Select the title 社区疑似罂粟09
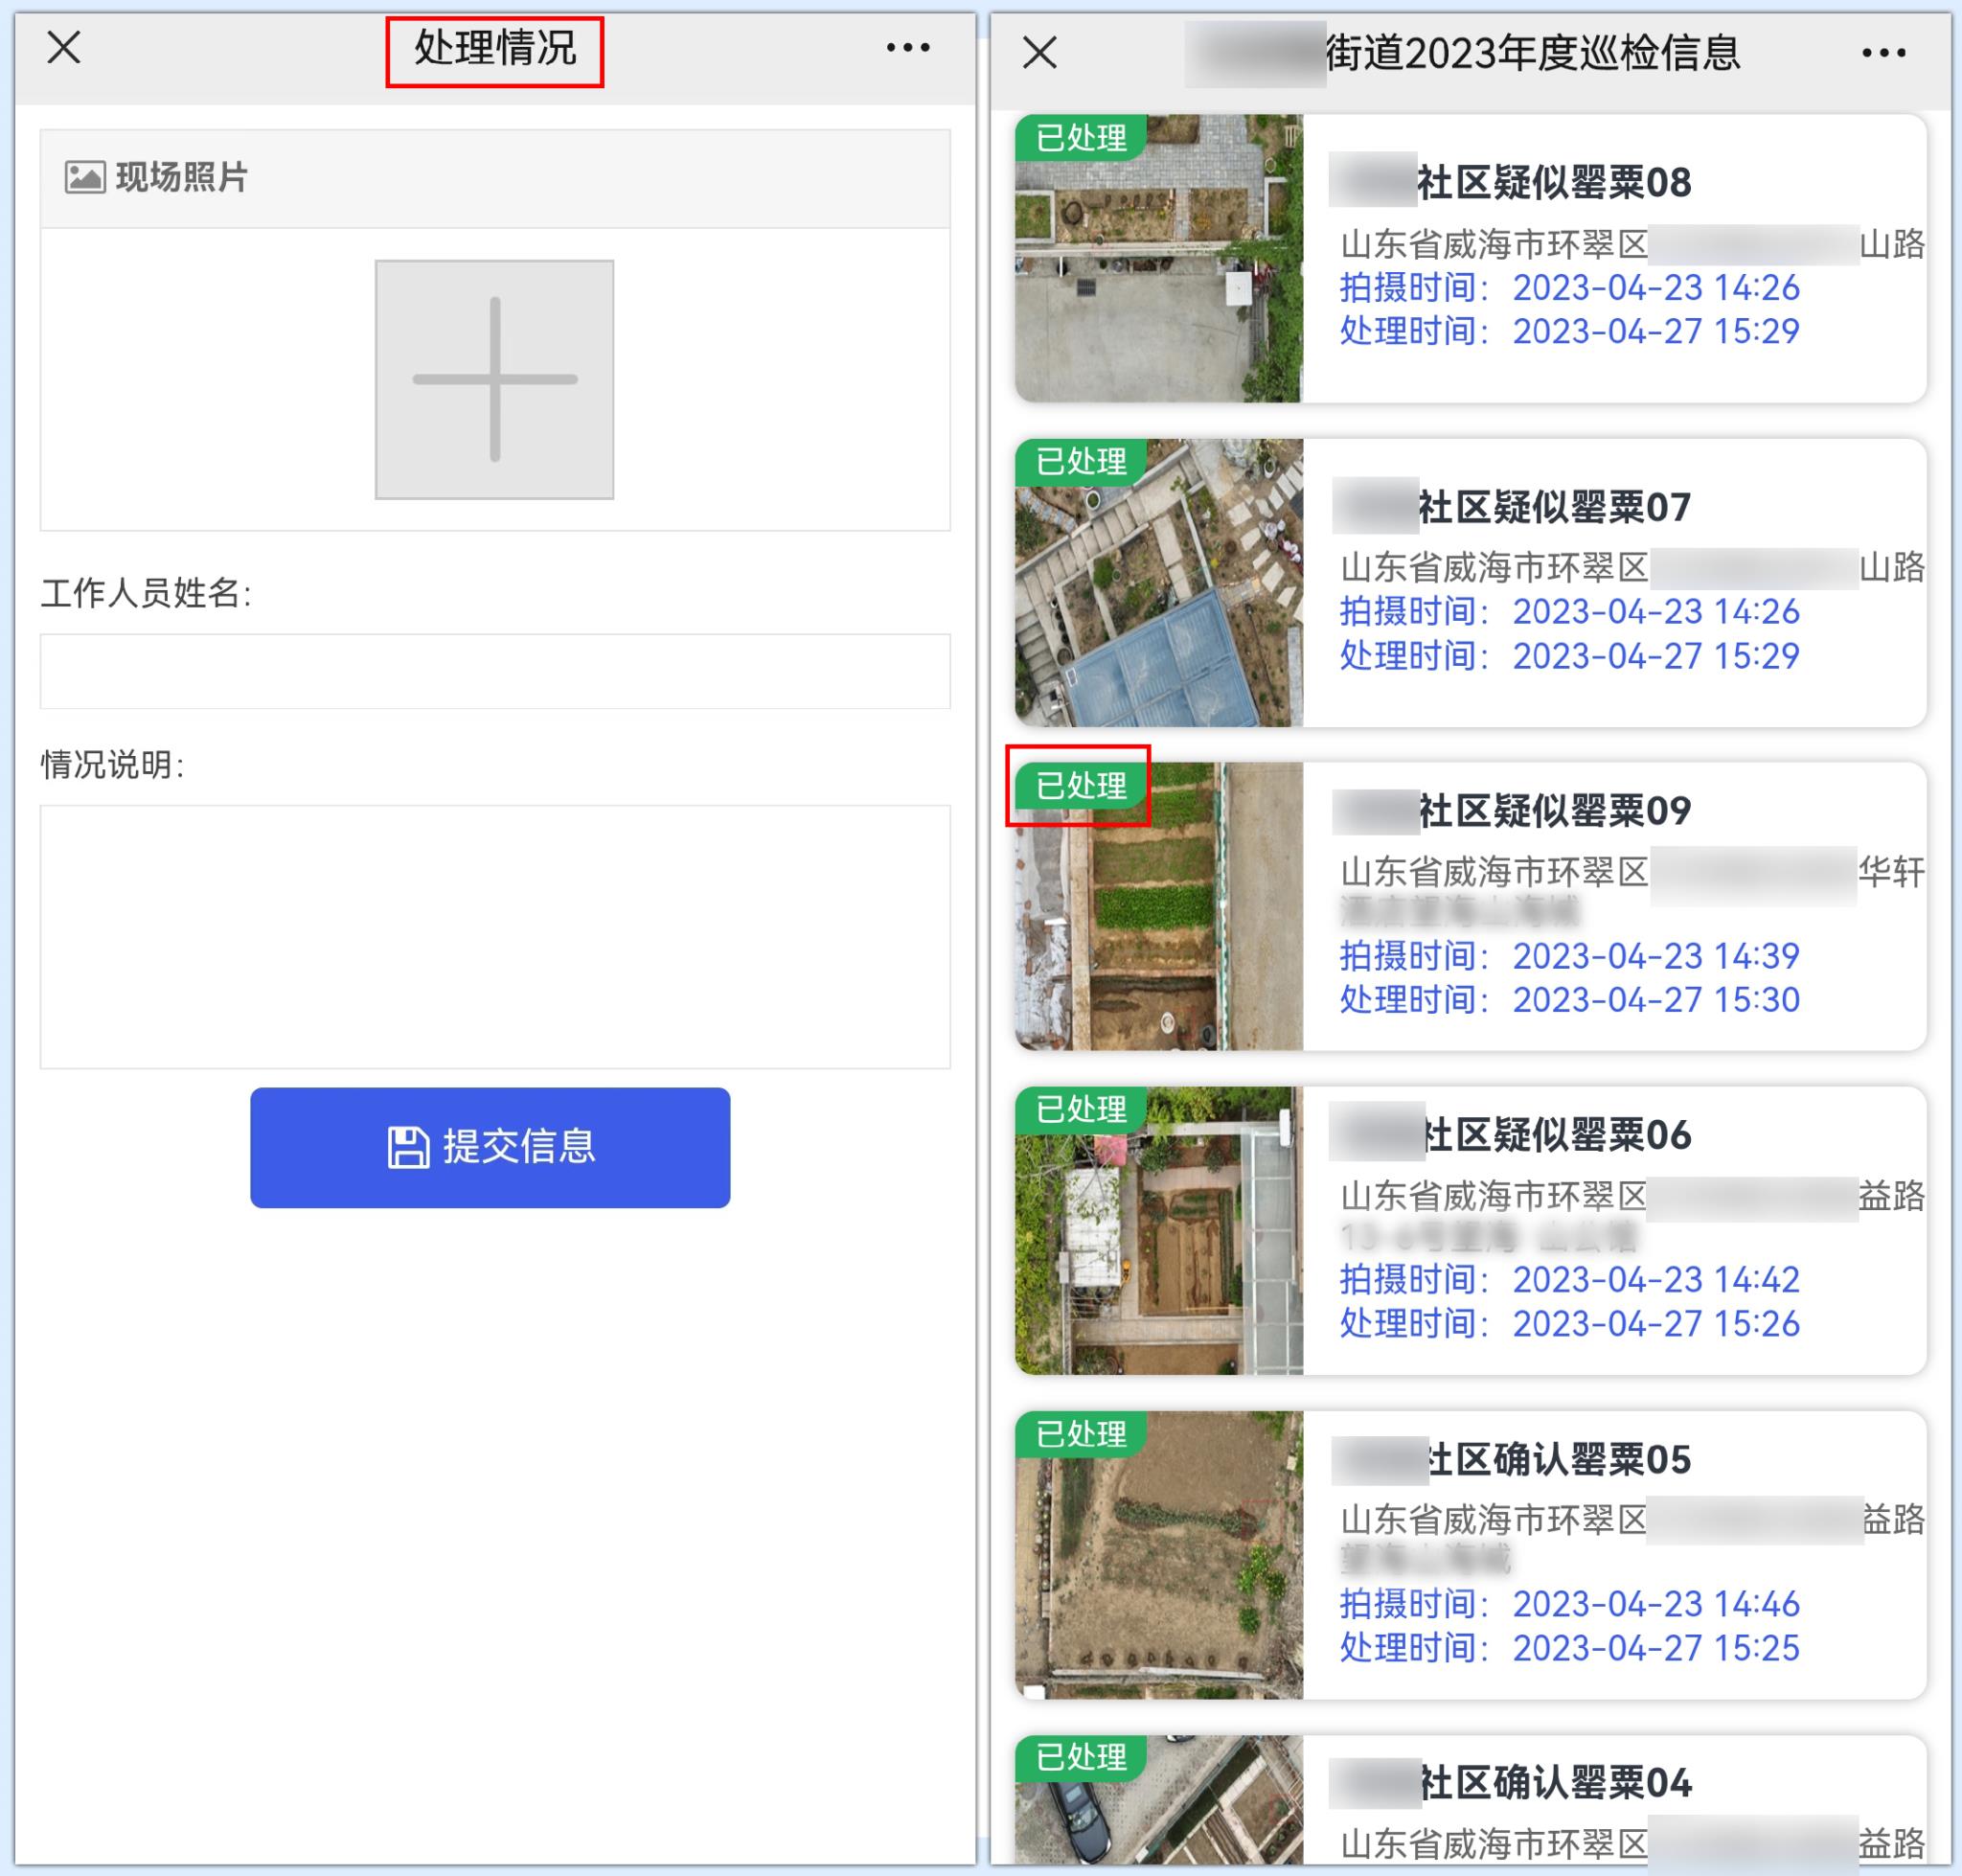This screenshot has height=1876, width=1962. click(1554, 811)
